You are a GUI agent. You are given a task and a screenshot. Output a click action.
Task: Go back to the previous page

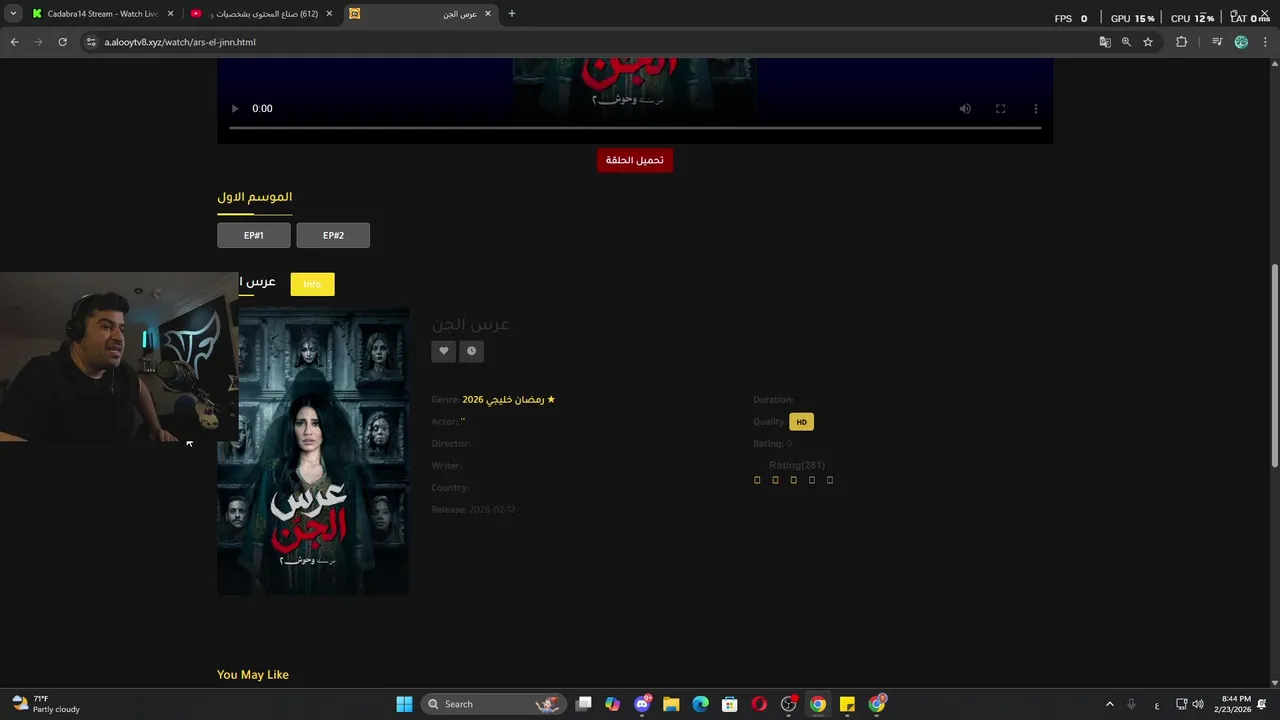[x=14, y=42]
